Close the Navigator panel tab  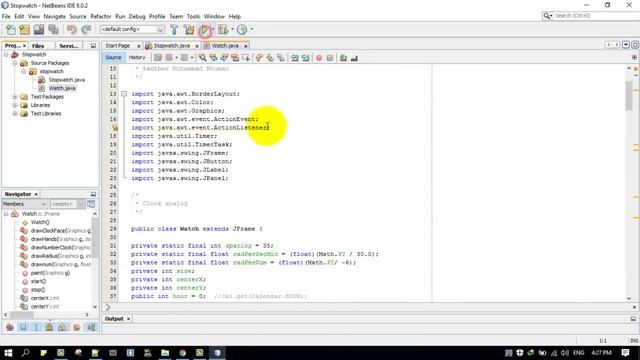(x=36, y=194)
